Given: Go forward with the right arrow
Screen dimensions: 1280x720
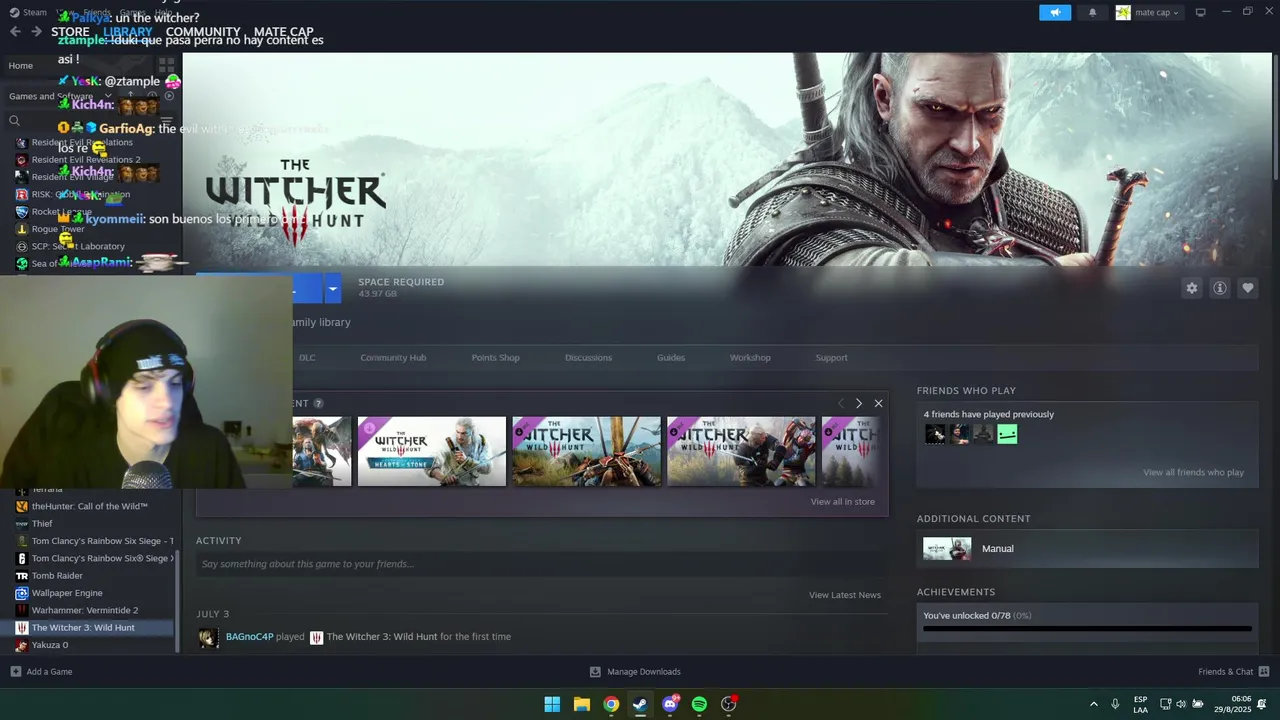Looking at the screenshot, I should pyautogui.click(x=36, y=32).
